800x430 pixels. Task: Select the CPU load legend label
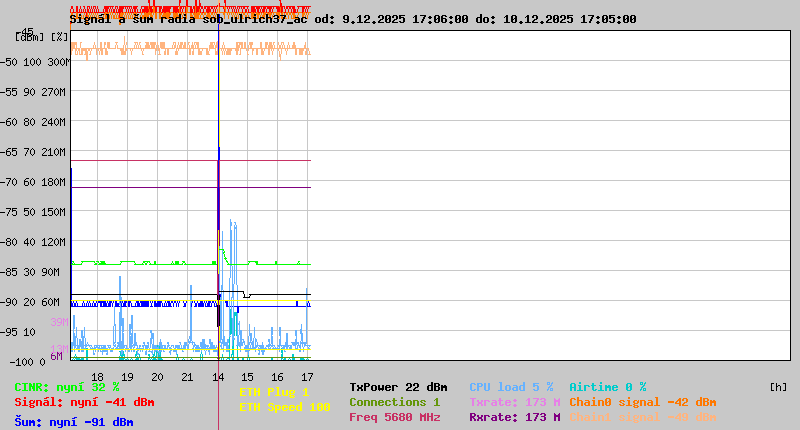(x=510, y=387)
